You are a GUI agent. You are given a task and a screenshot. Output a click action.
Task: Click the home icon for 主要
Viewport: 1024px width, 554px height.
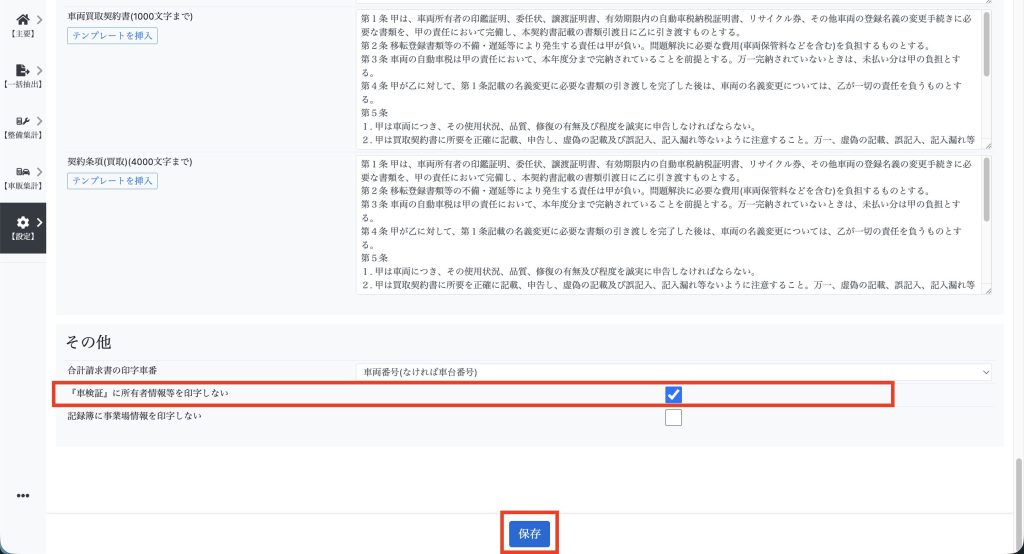(21, 19)
